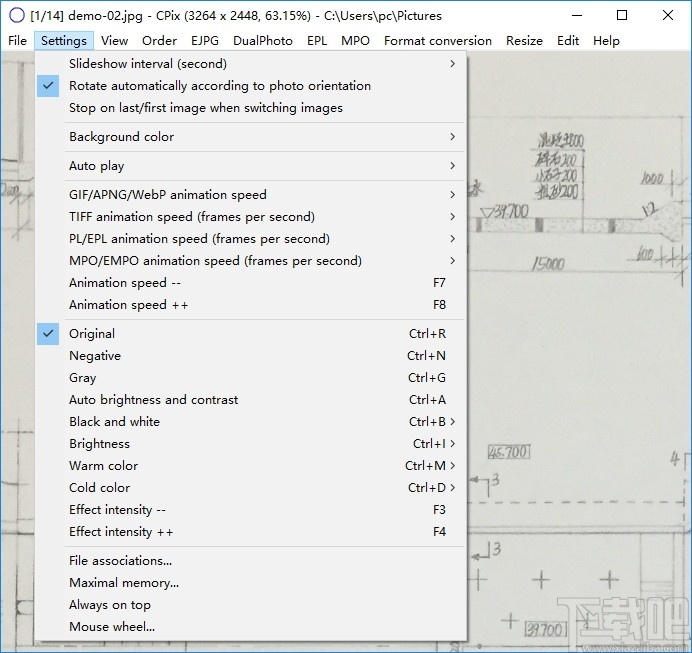Click File associations... entry
Screen dimensions: 692x653
120,561
